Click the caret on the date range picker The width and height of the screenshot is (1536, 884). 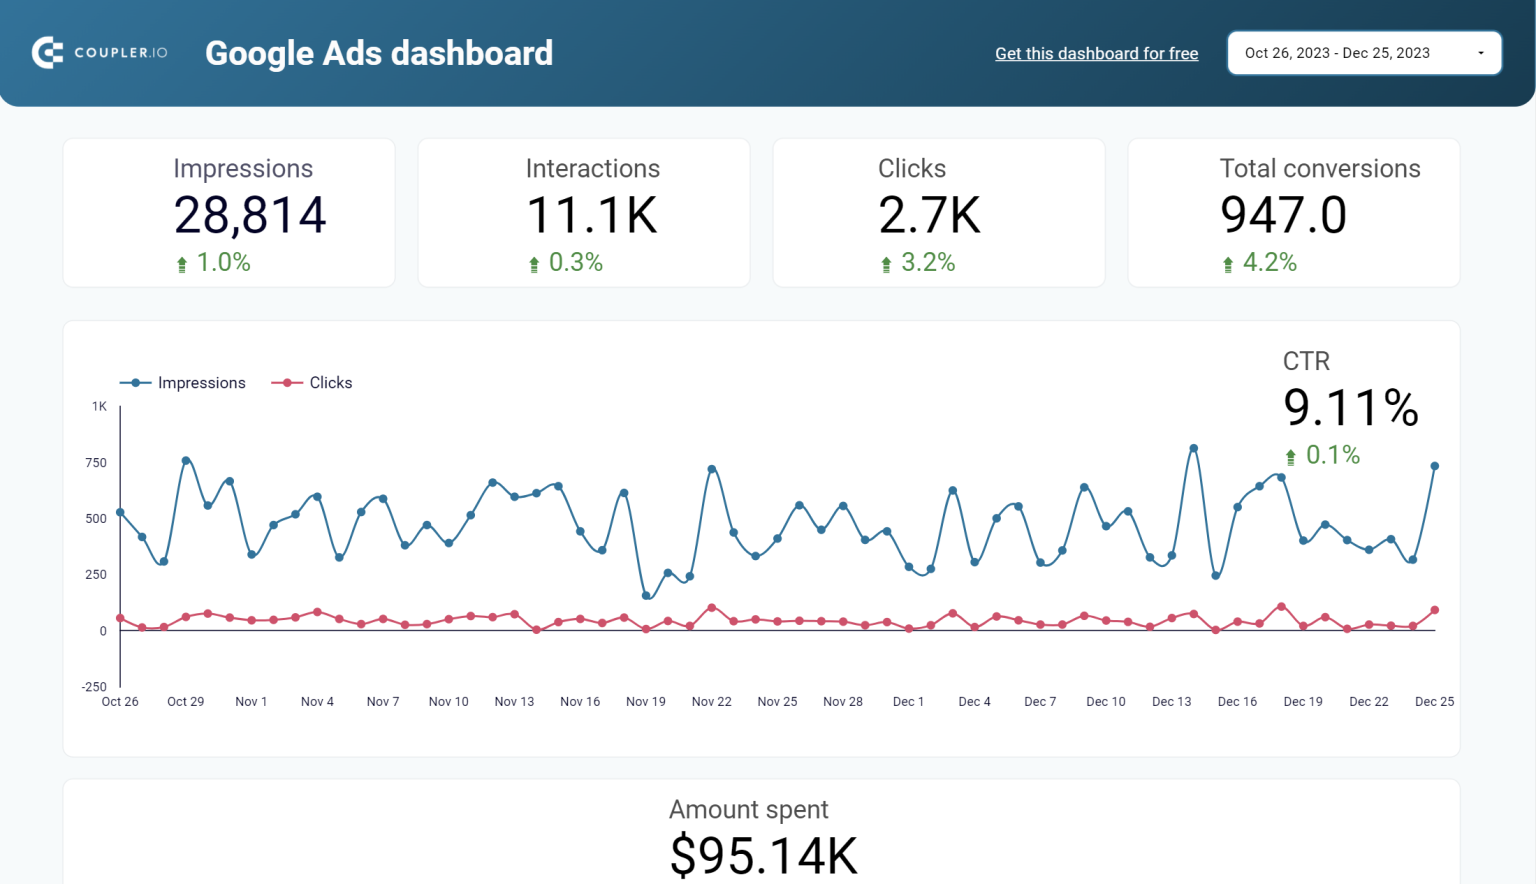1483,52
